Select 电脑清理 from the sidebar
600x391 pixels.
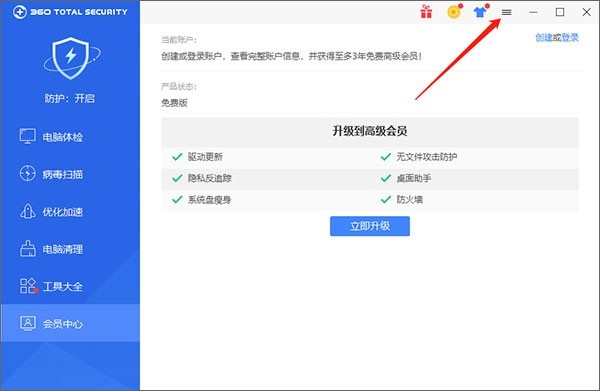click(x=70, y=249)
